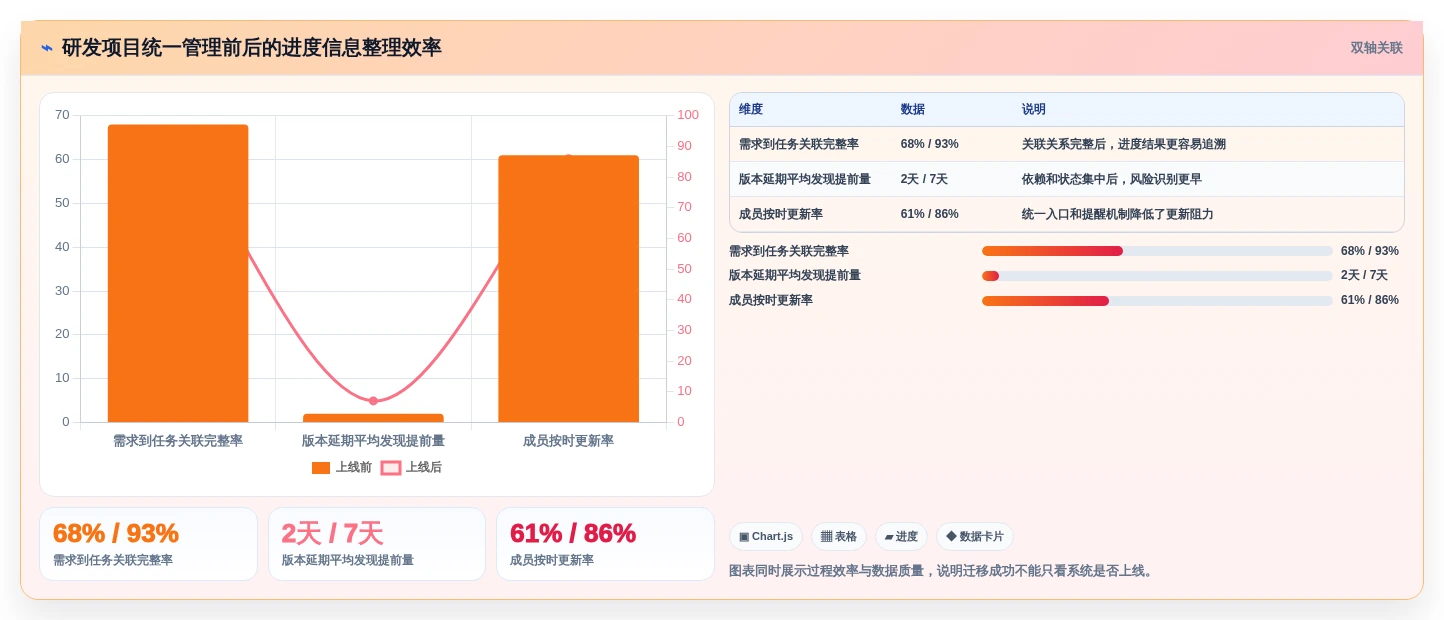Click the left axis value 70
Image resolution: width=1444 pixels, height=620 pixels.
[x=62, y=115]
